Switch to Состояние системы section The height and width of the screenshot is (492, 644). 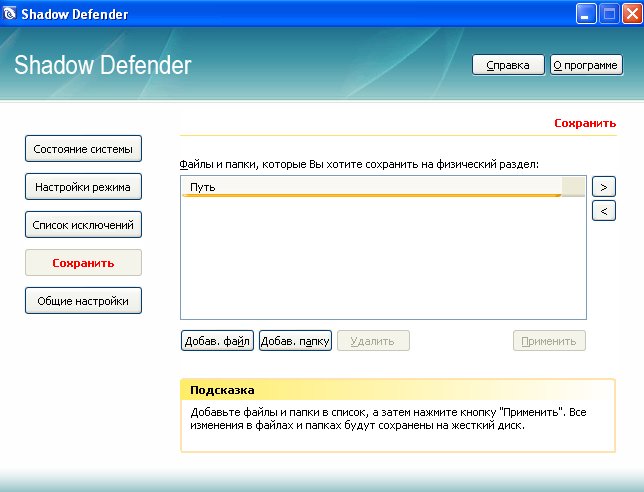click(x=83, y=149)
